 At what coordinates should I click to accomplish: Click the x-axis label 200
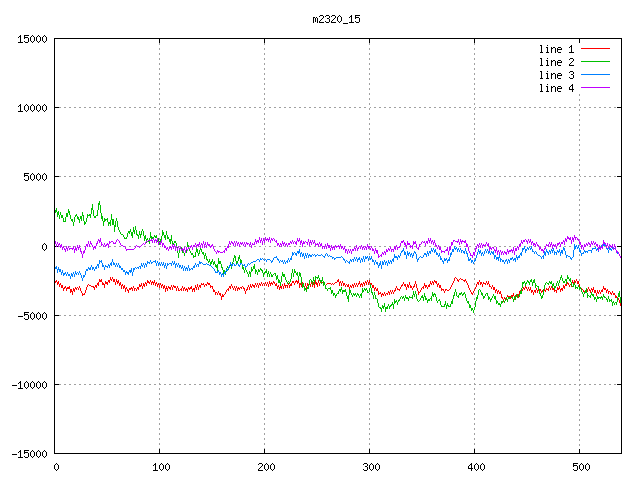(265, 467)
